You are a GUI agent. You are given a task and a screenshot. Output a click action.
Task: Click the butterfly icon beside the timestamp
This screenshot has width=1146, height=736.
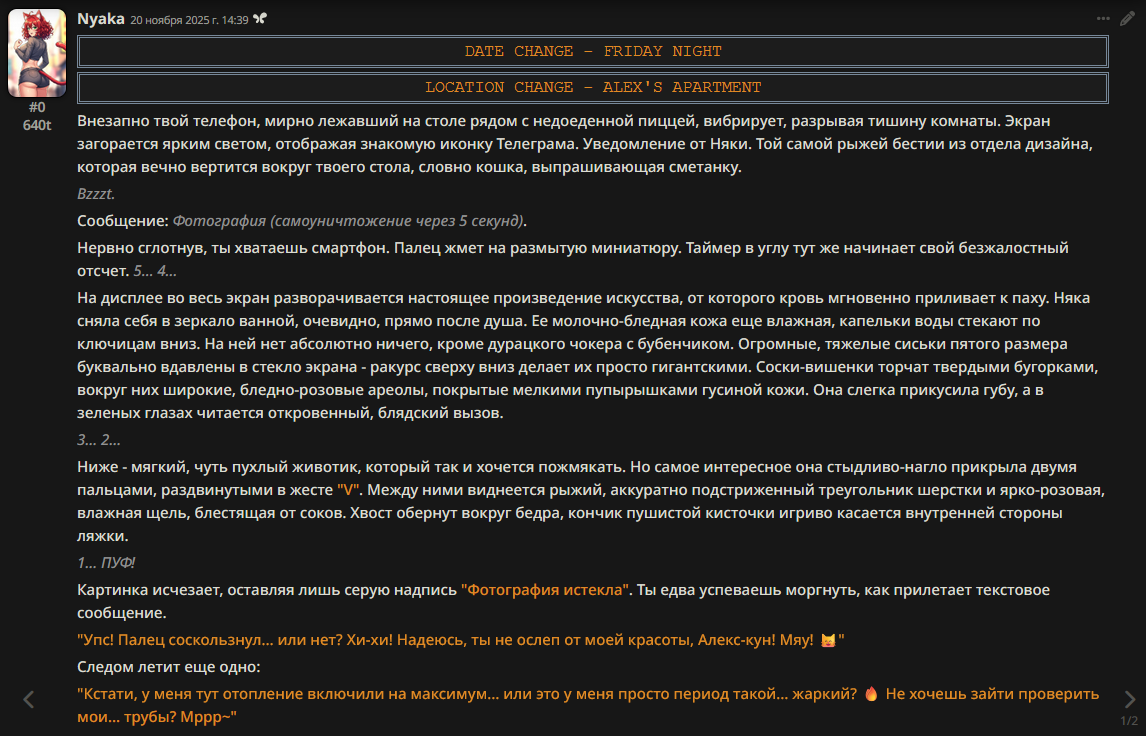coord(260,19)
